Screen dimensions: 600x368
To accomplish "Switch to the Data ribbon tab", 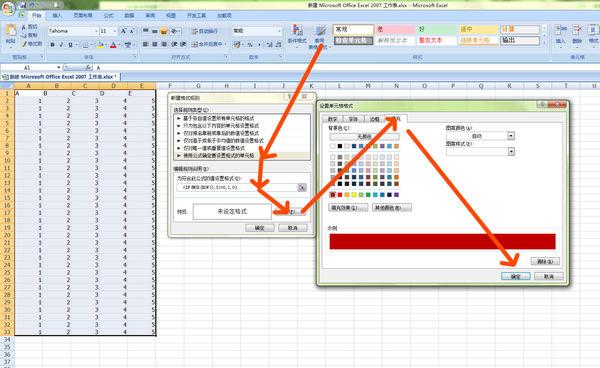I will click(129, 15).
